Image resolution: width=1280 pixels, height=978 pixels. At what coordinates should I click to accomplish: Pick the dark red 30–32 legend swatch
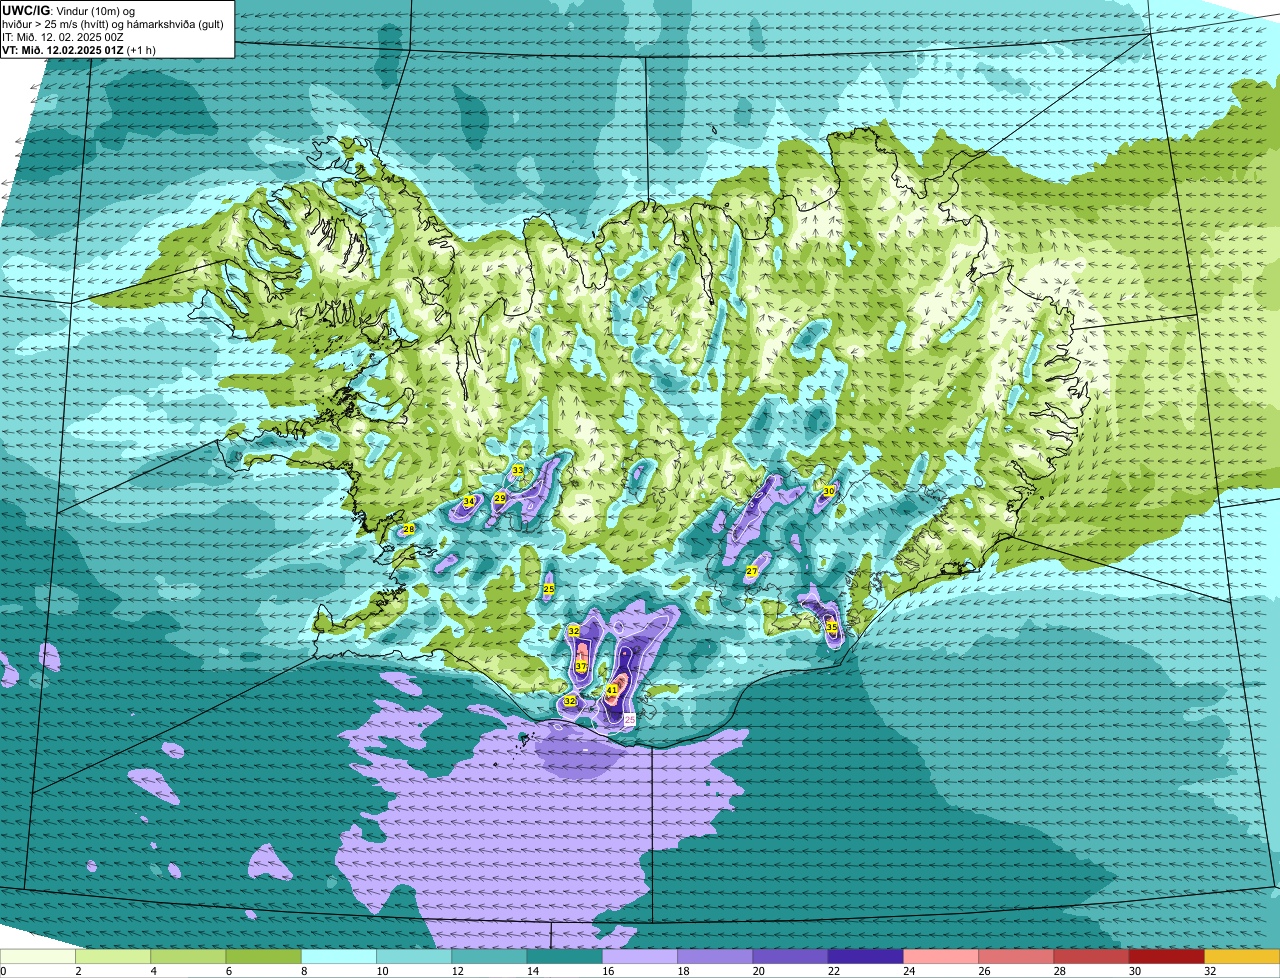pos(1167,957)
